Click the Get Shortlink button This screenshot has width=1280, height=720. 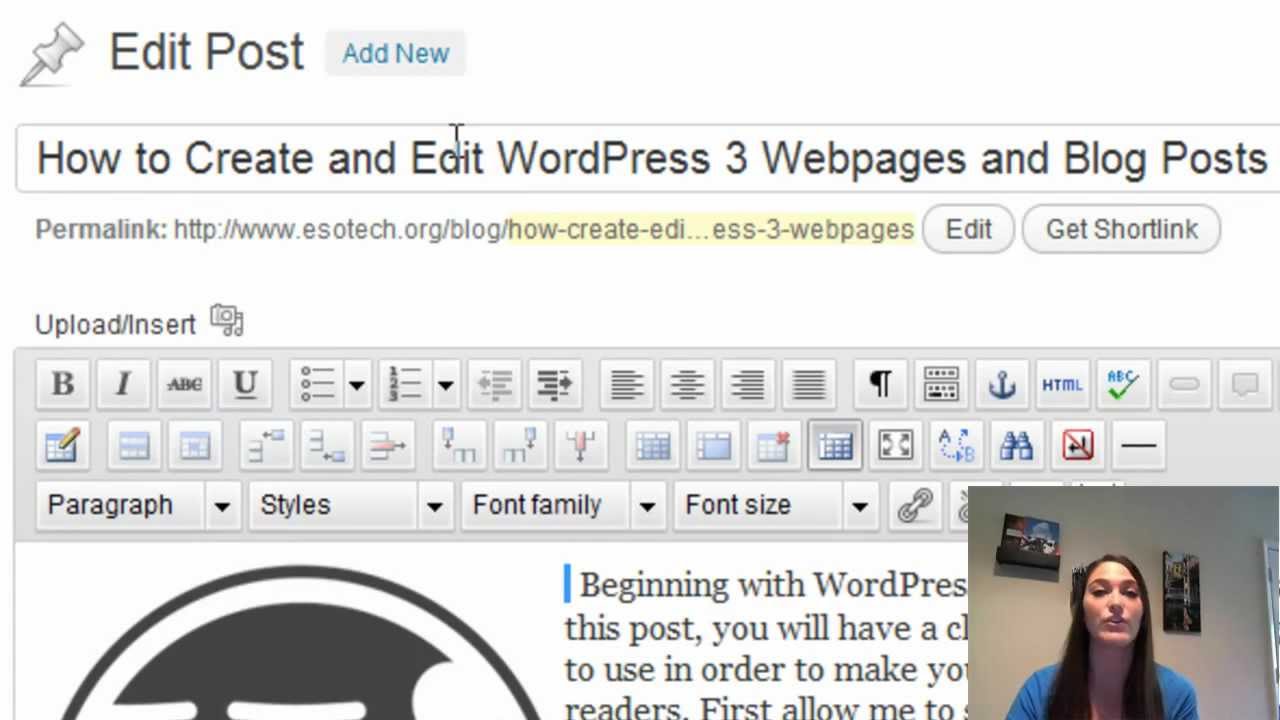click(1121, 229)
